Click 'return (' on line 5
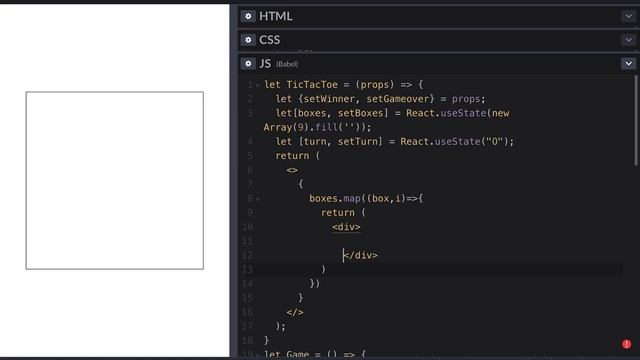640x360 pixels. coord(298,156)
